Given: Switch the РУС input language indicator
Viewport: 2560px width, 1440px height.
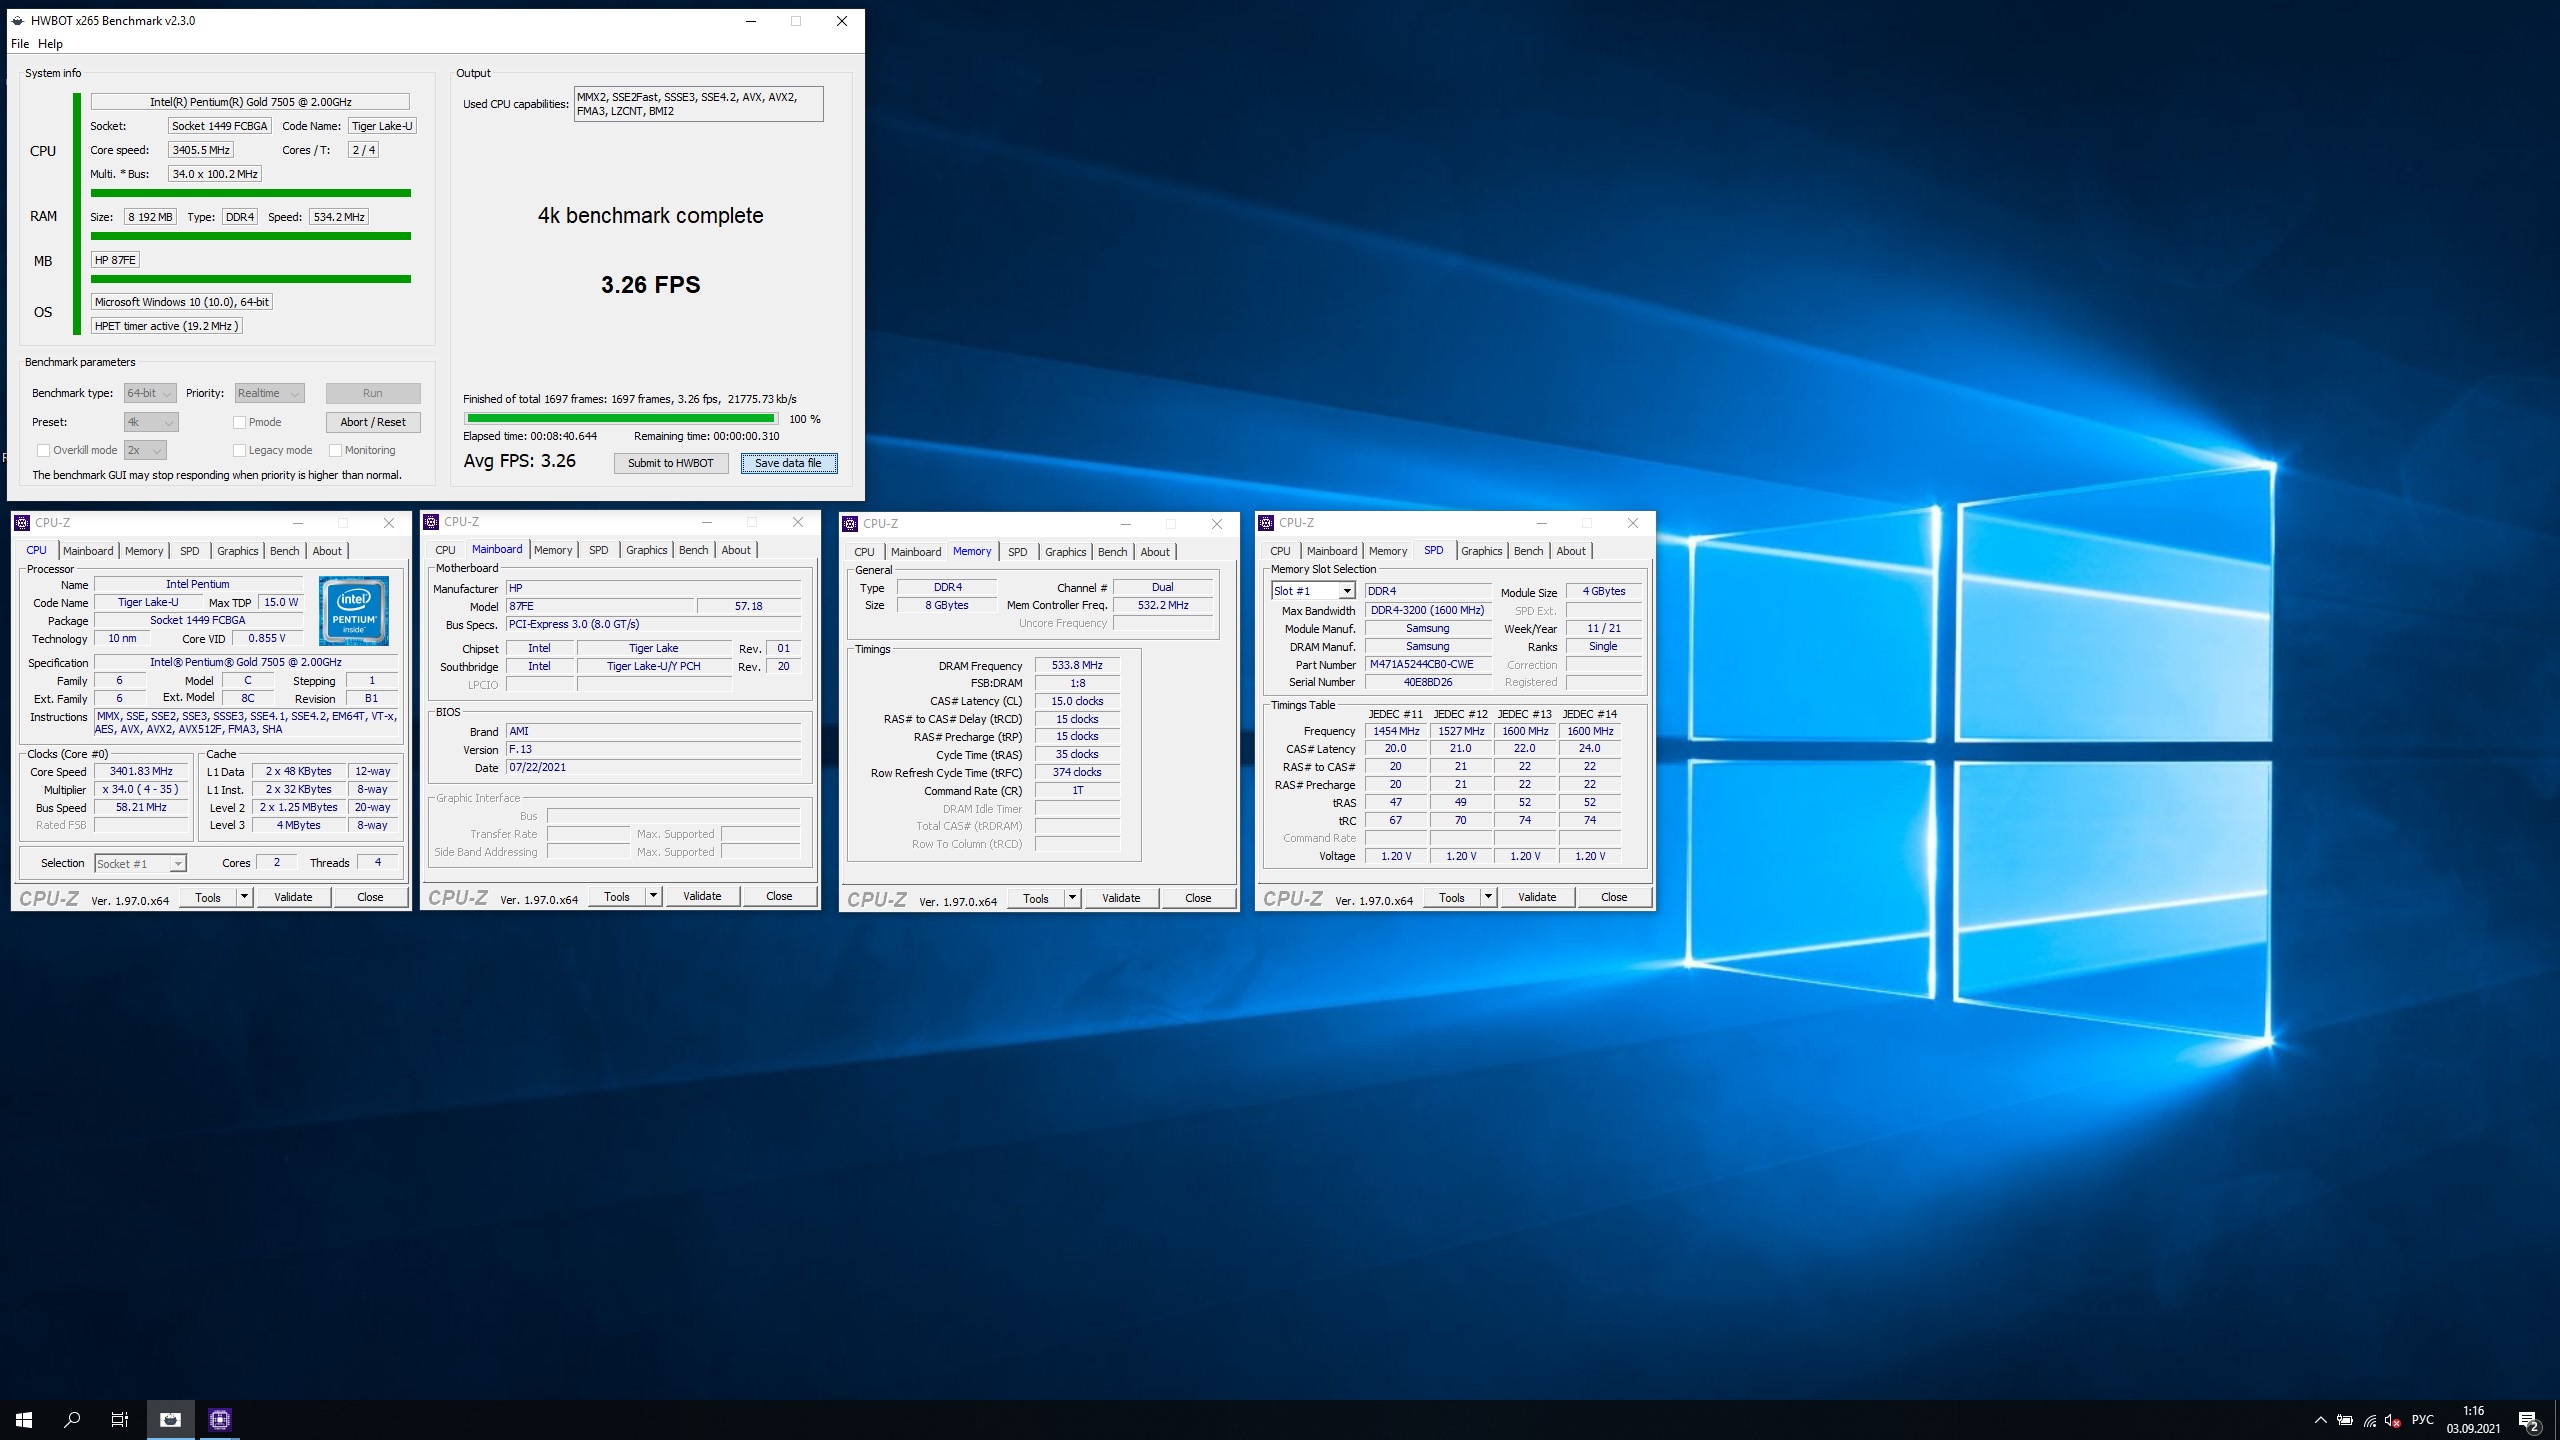Looking at the screenshot, I should click(2423, 1420).
